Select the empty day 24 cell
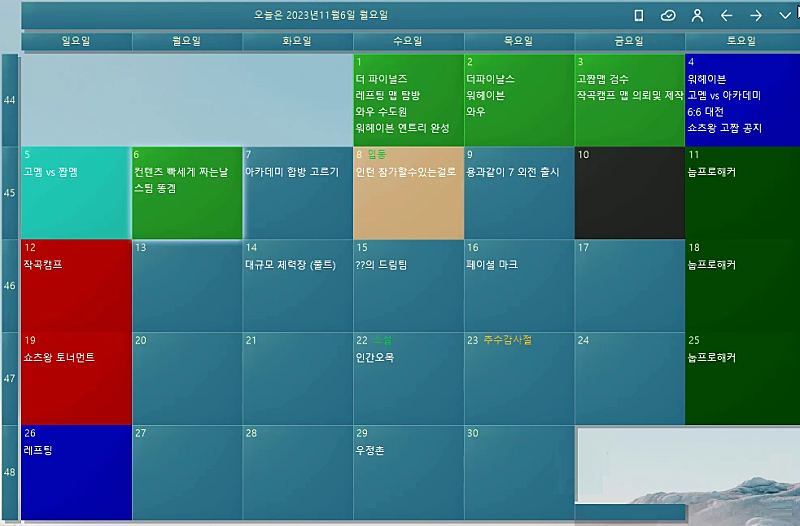This screenshot has width=800, height=526. pyautogui.click(x=630, y=379)
